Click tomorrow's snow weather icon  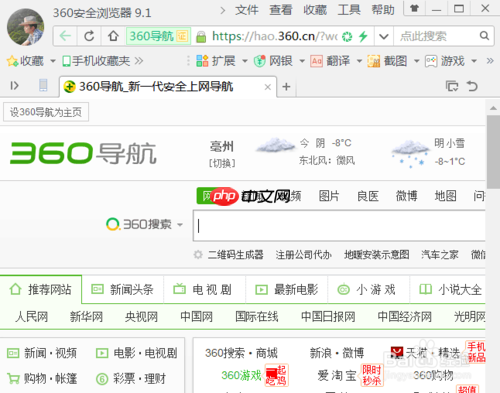[x=411, y=154]
